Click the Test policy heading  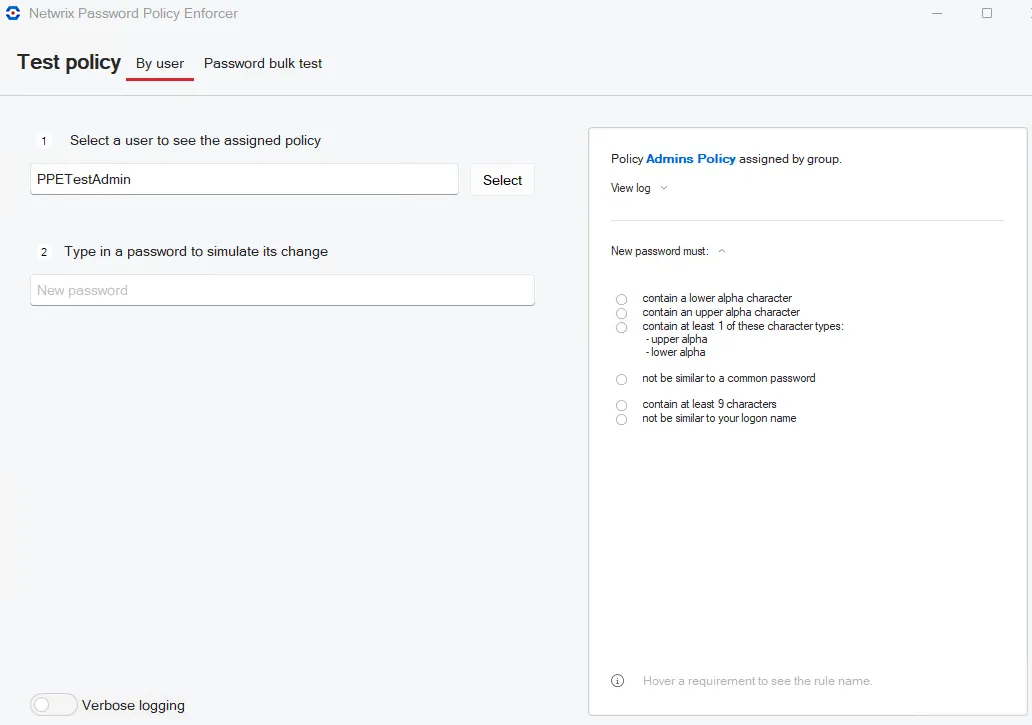coord(69,62)
